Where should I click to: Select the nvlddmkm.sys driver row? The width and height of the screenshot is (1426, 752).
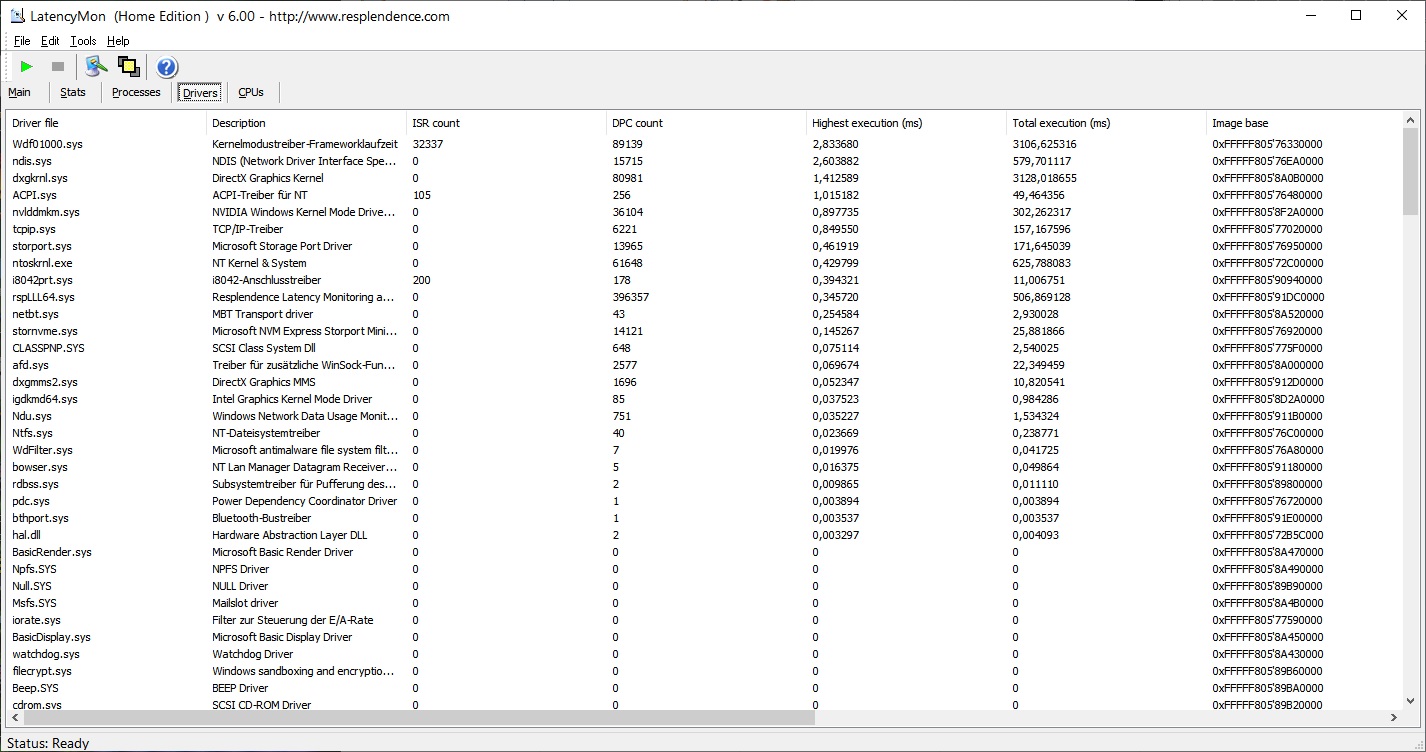click(x=704, y=212)
